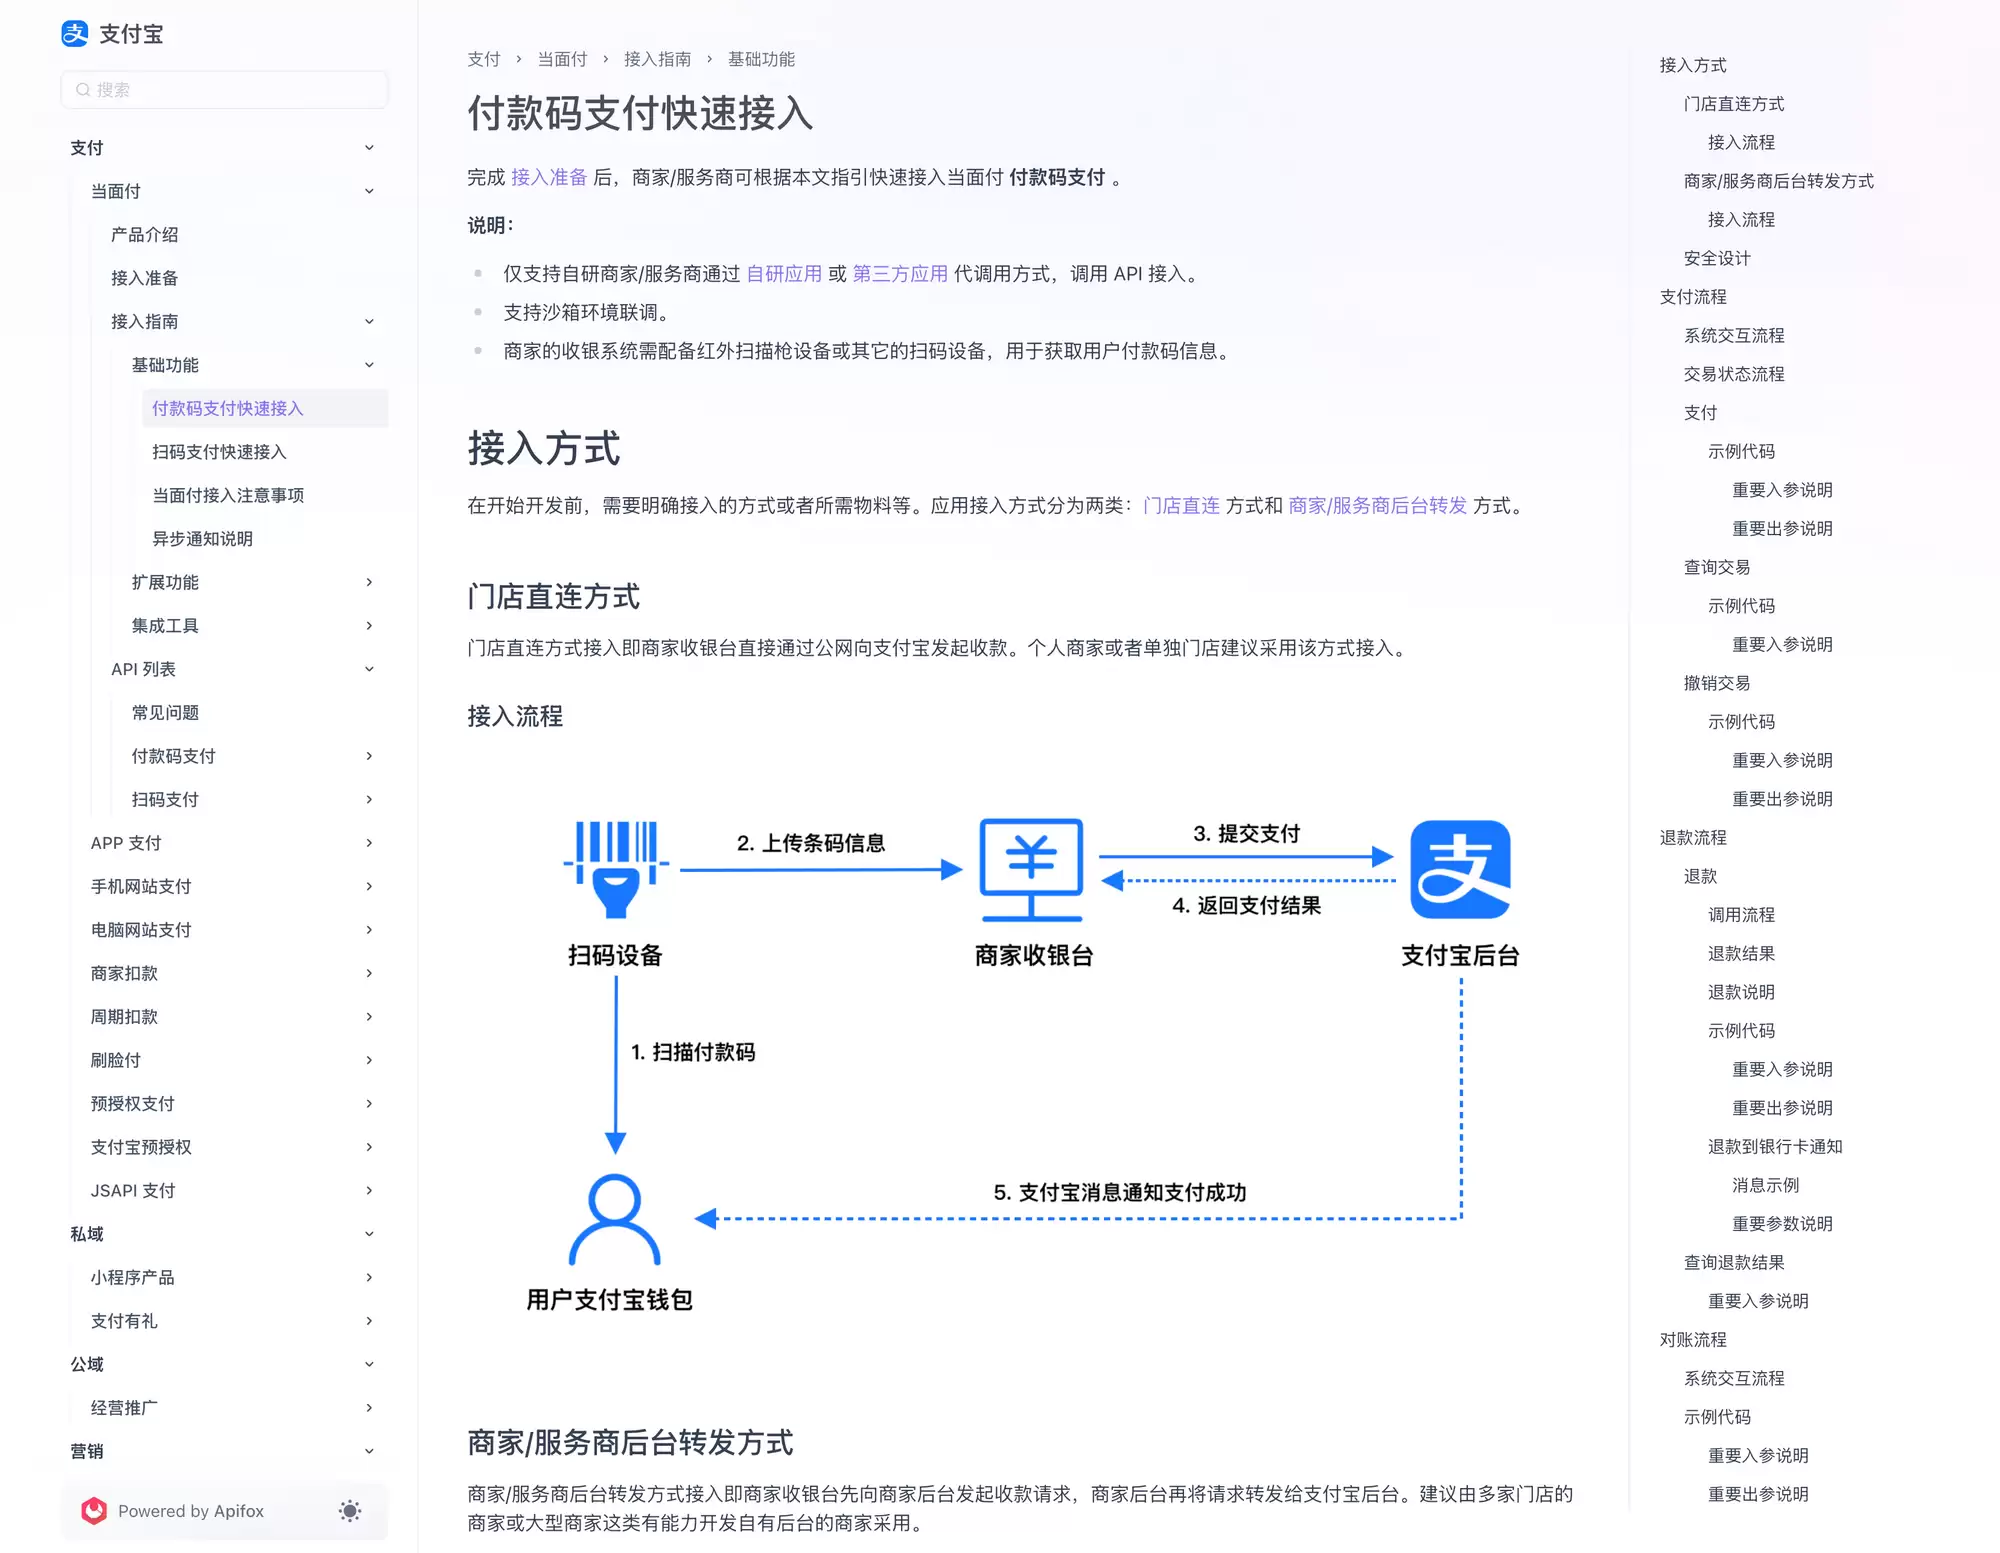Open 当面付接入注意事项 page

pos(228,496)
